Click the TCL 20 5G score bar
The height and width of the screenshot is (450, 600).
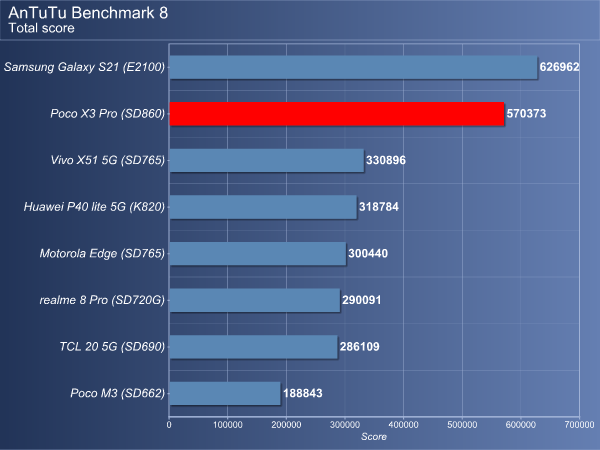(253, 347)
